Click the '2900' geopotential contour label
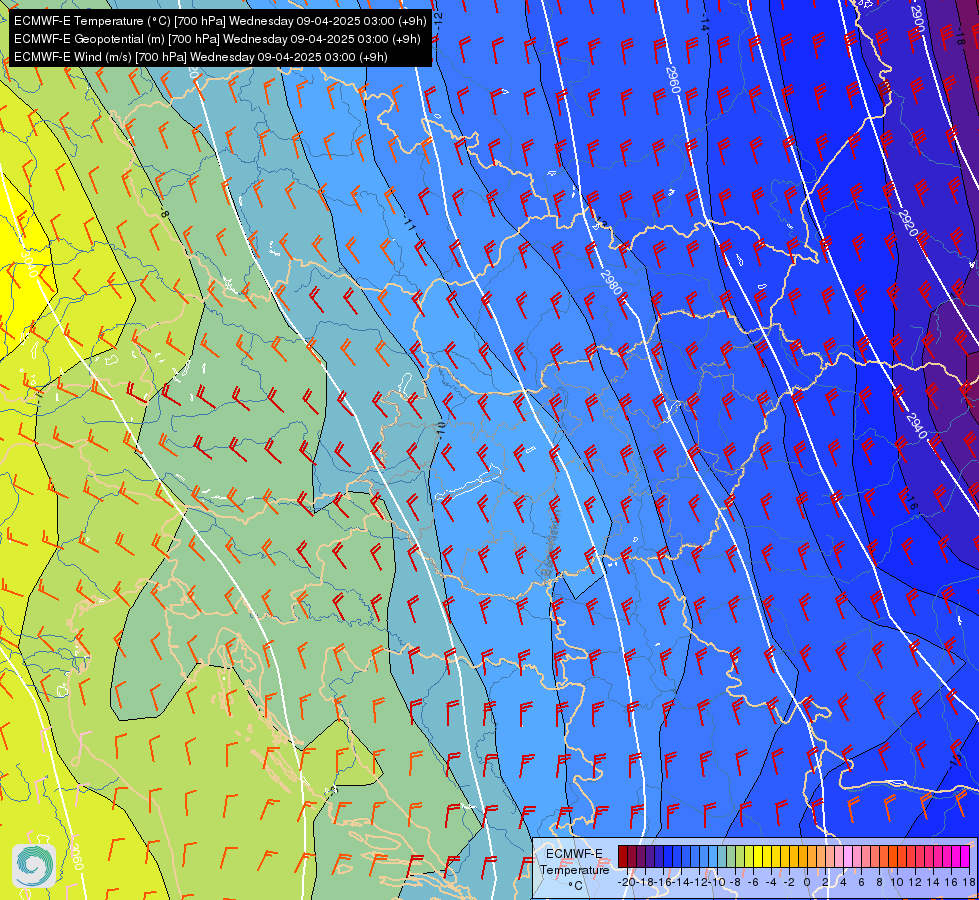The width and height of the screenshot is (979, 900). [917, 19]
